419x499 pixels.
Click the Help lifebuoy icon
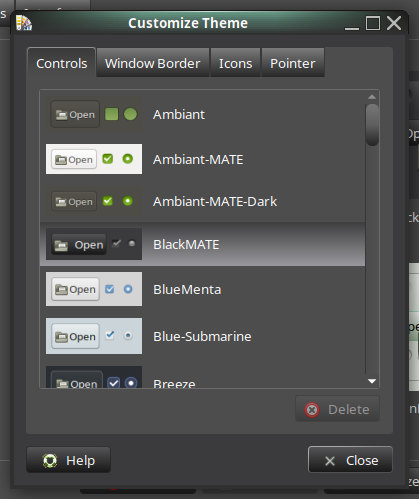coord(50,461)
